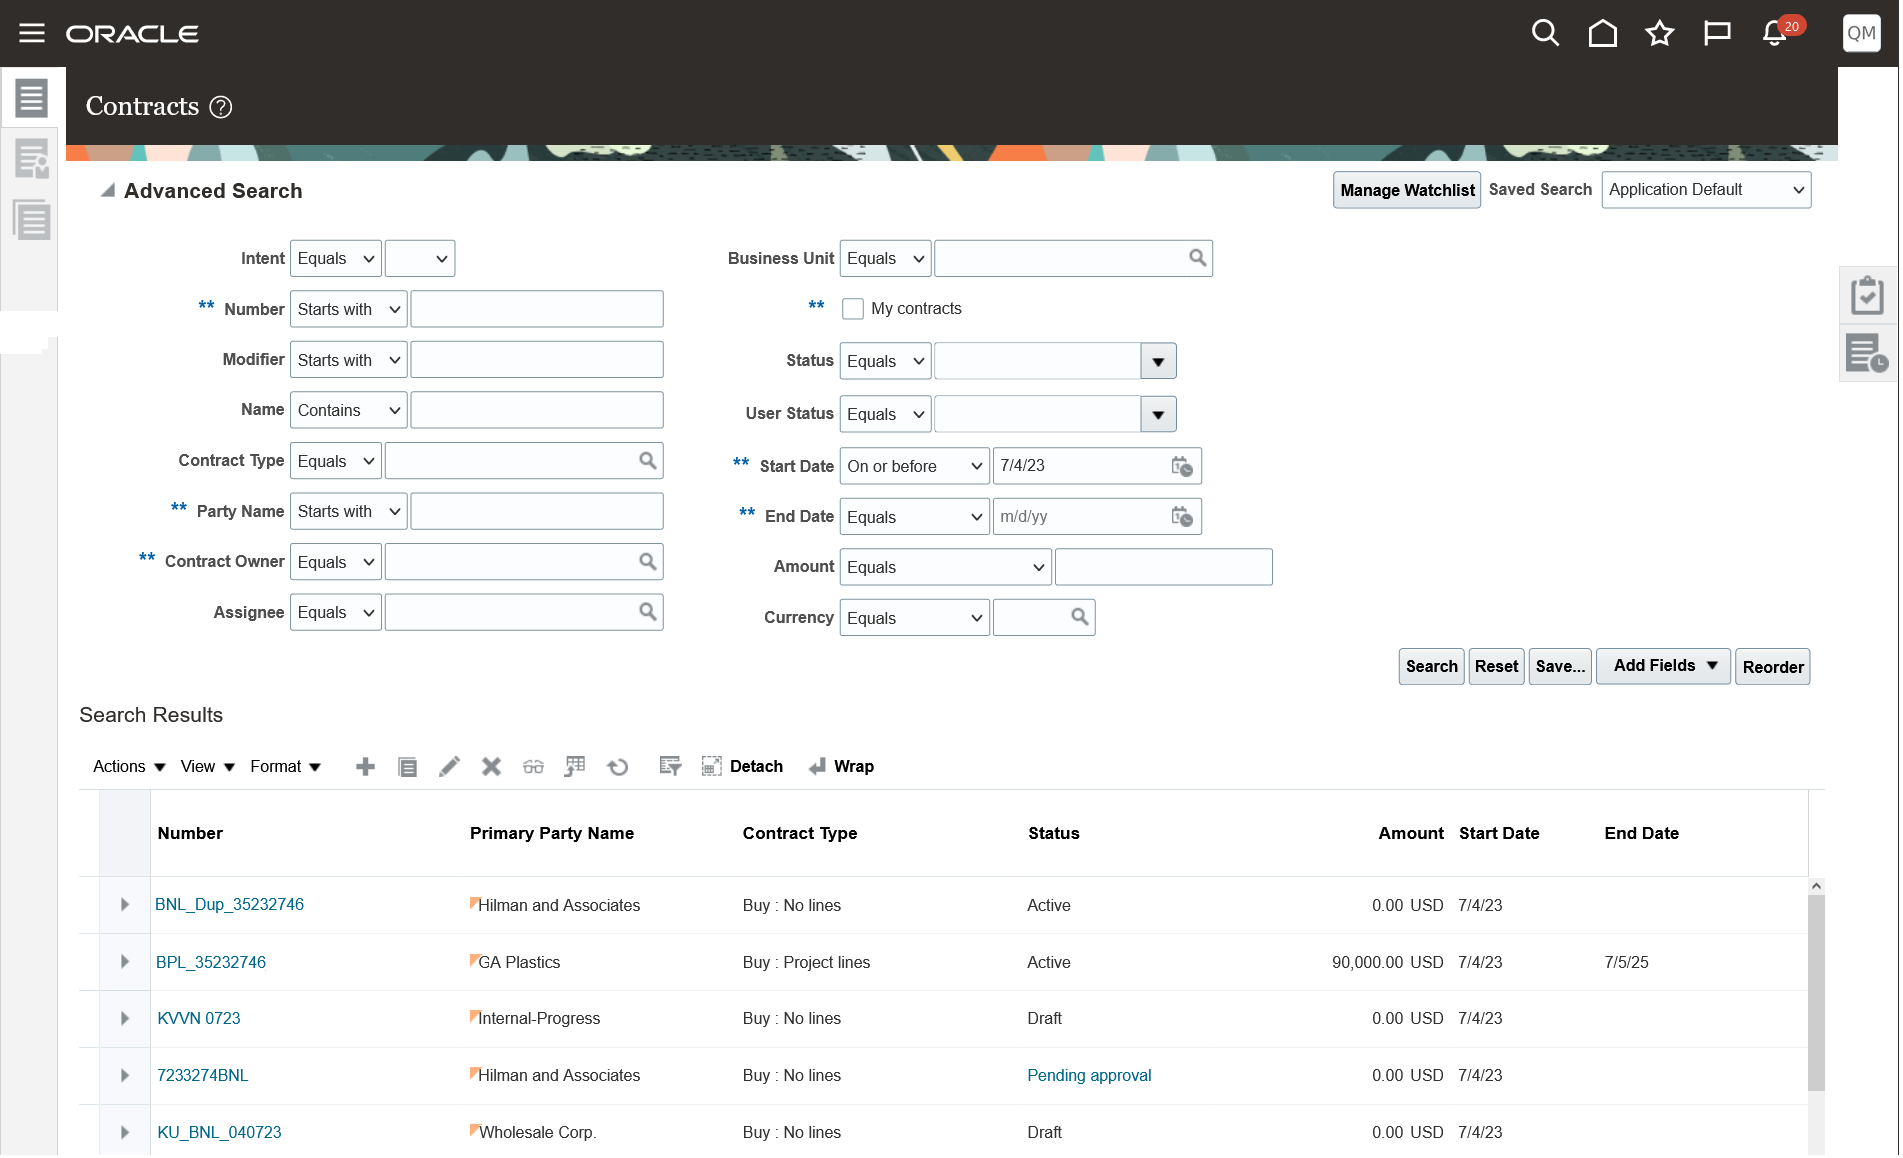
Task: Click the Save... button
Action: [x=1560, y=667]
